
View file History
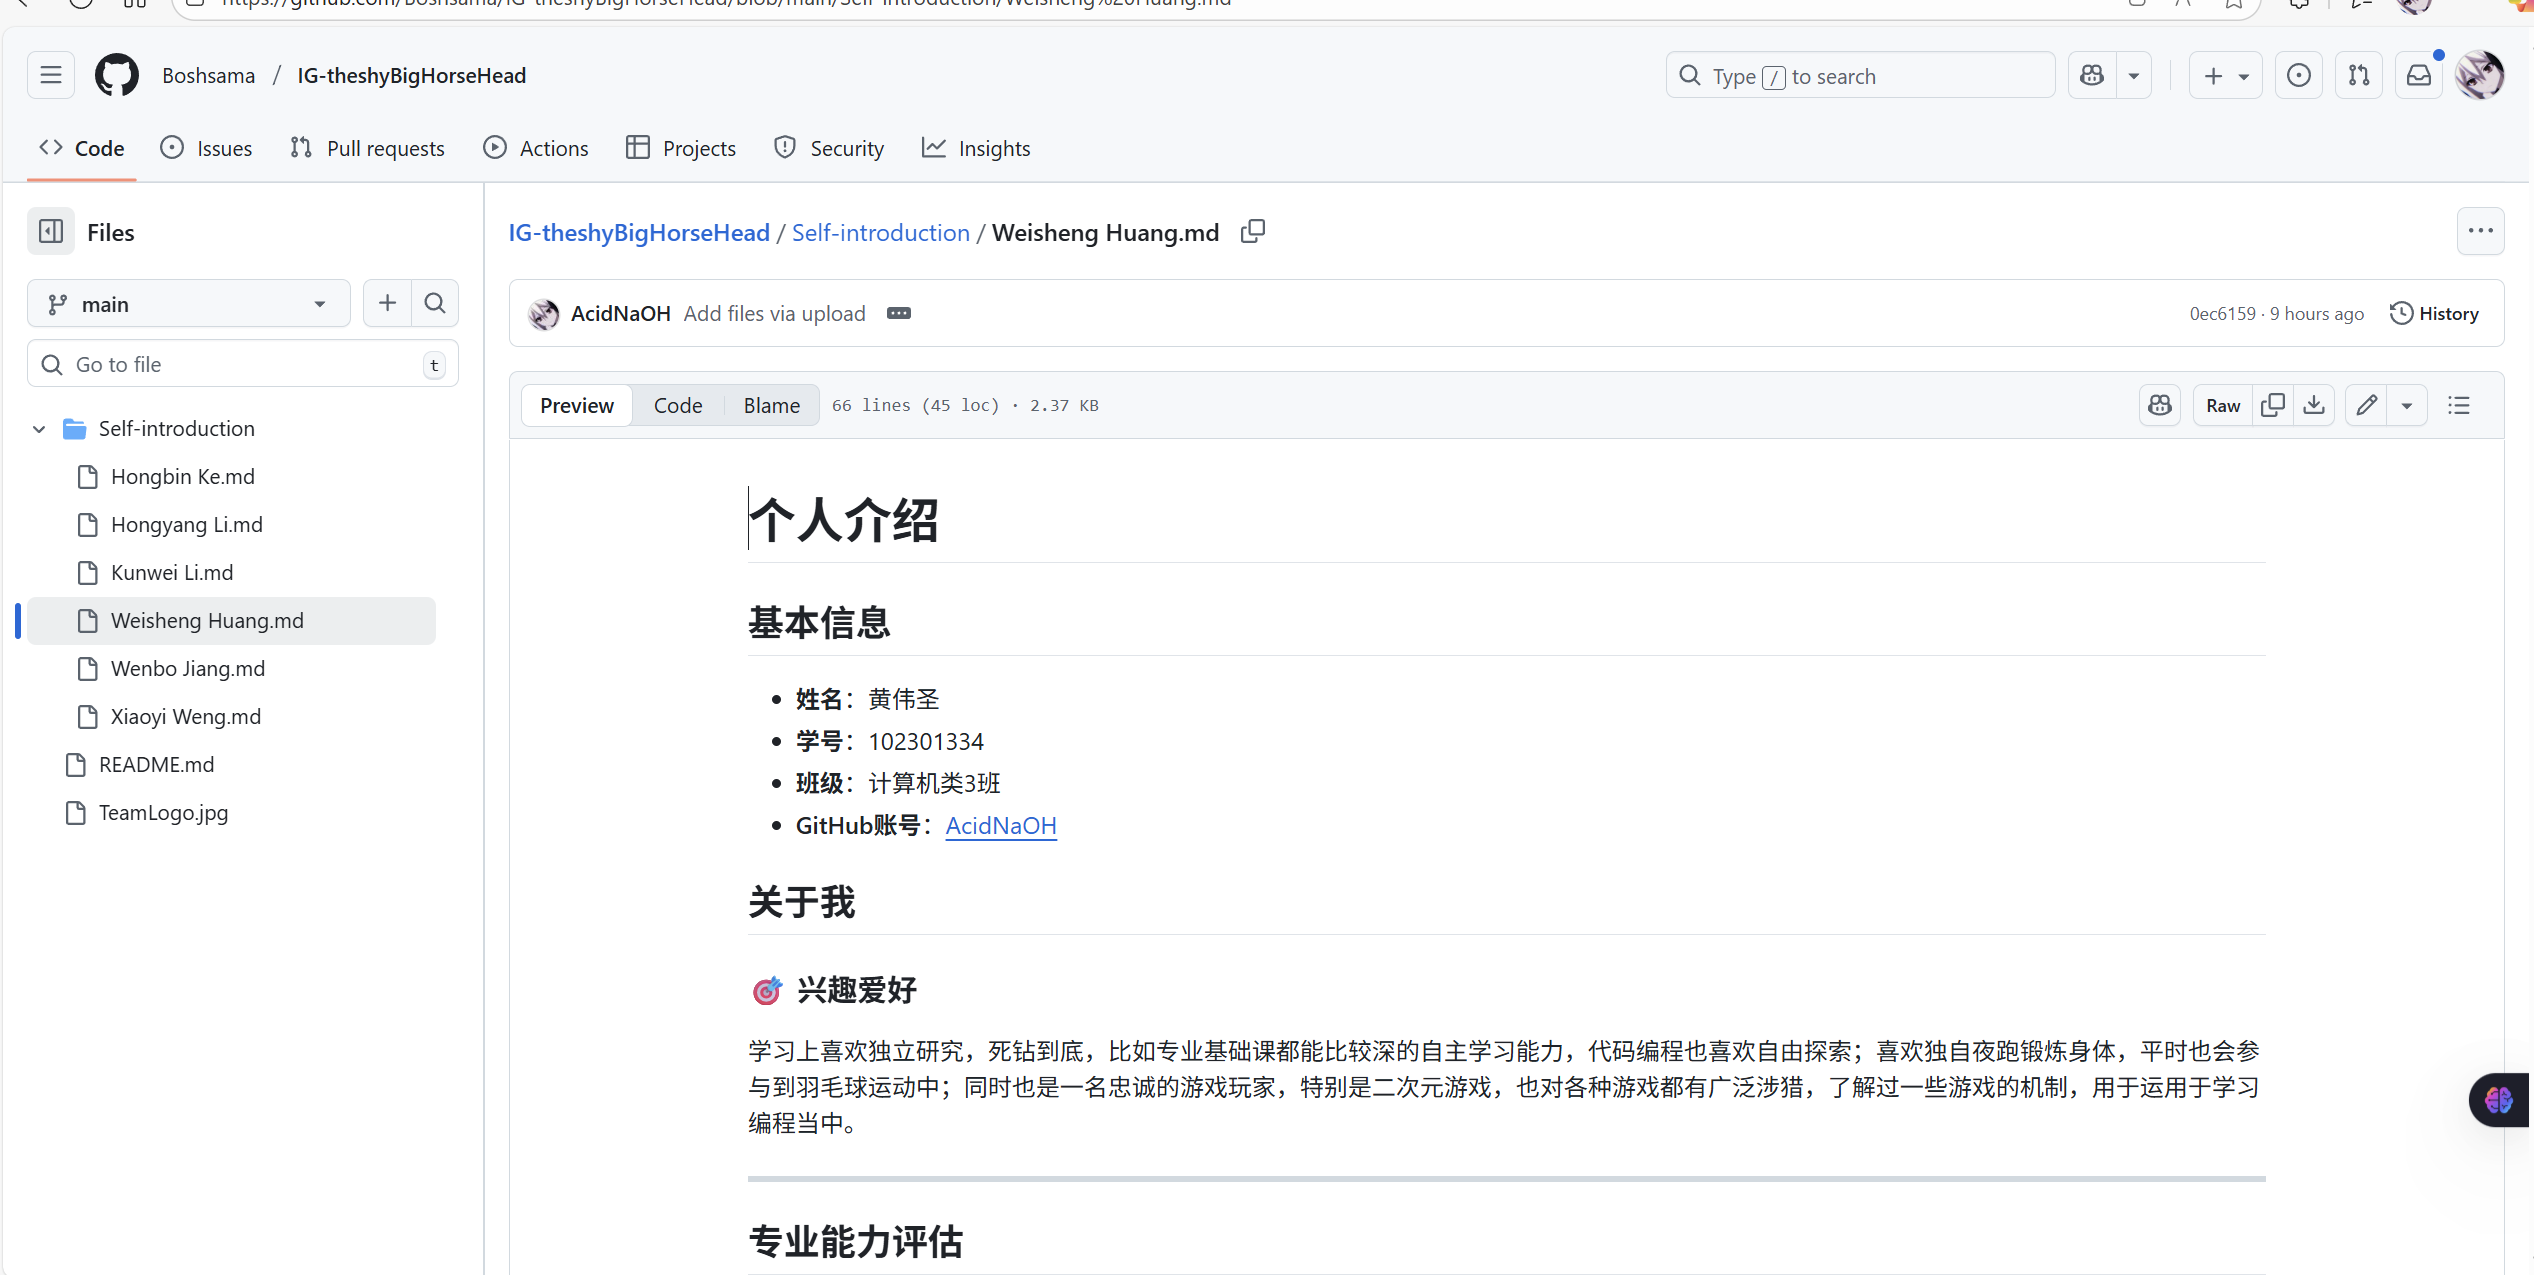[x=2434, y=314]
